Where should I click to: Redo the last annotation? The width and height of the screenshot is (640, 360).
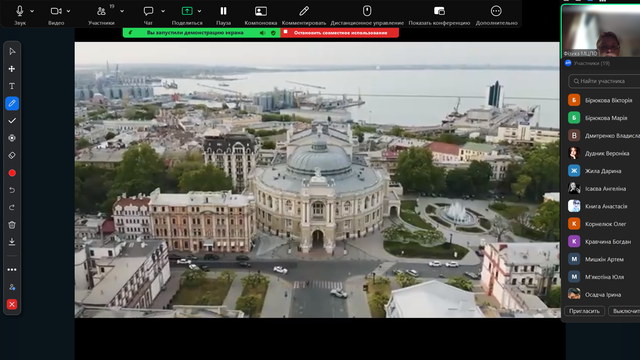(12, 207)
